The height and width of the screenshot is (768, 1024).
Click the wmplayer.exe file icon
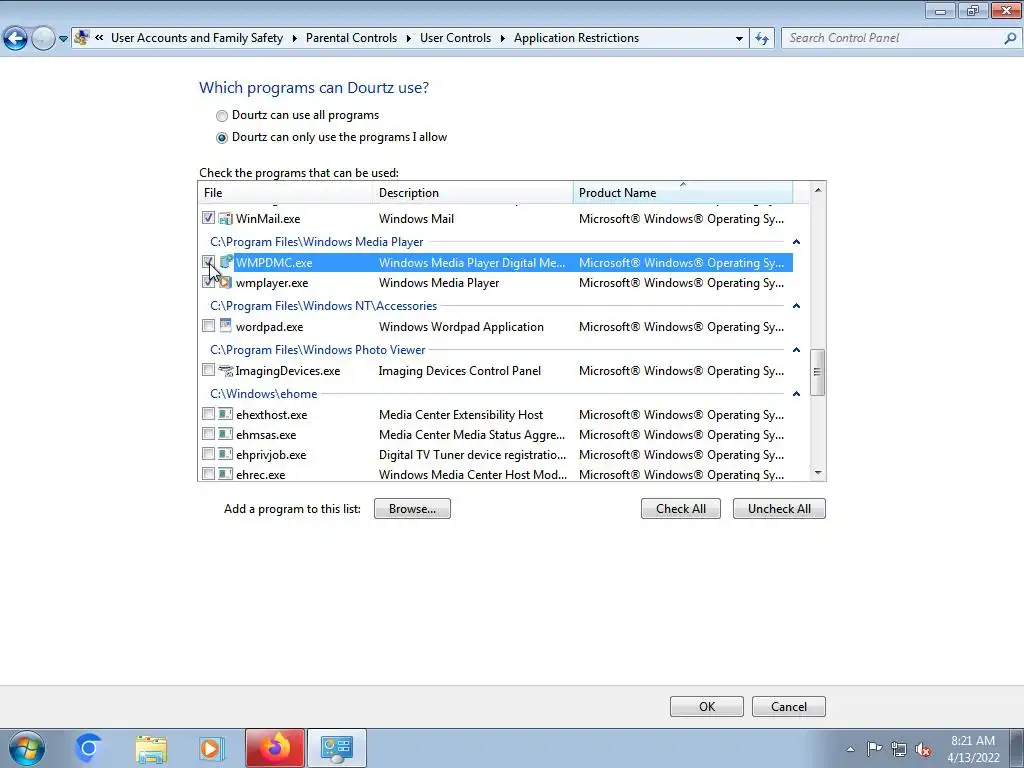(x=225, y=283)
